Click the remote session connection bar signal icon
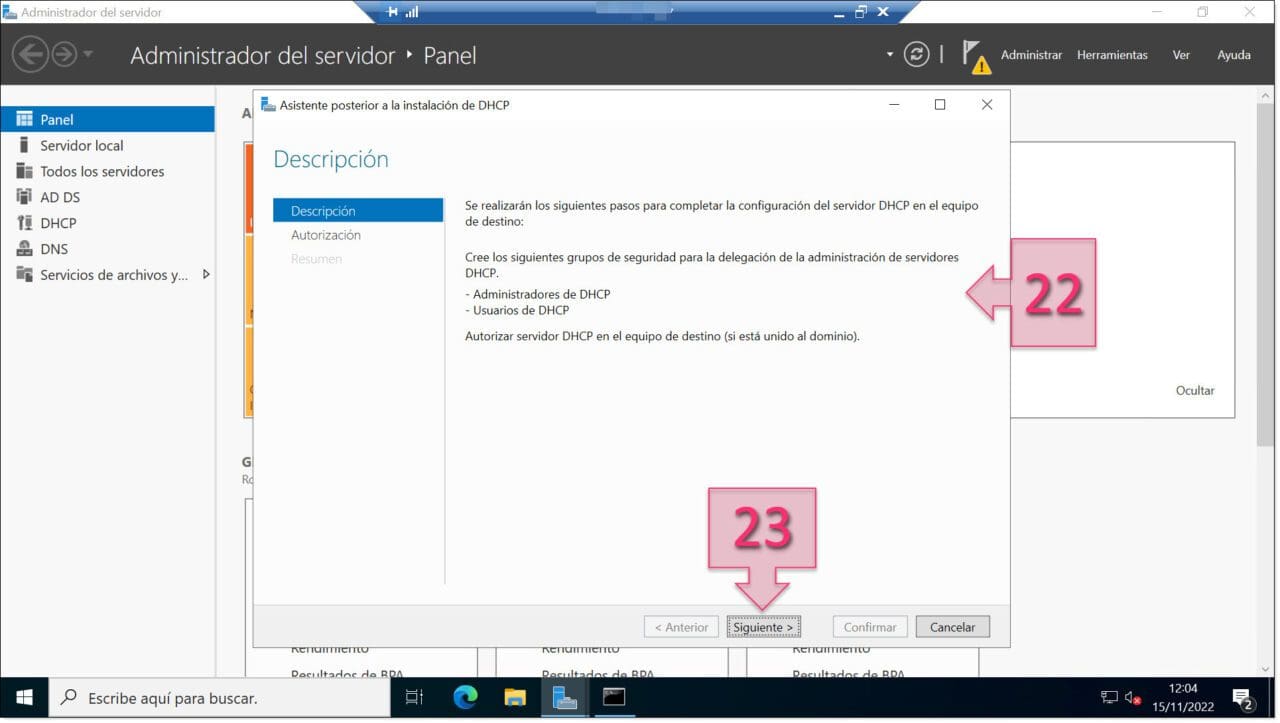The width and height of the screenshot is (1280, 723). pos(411,12)
